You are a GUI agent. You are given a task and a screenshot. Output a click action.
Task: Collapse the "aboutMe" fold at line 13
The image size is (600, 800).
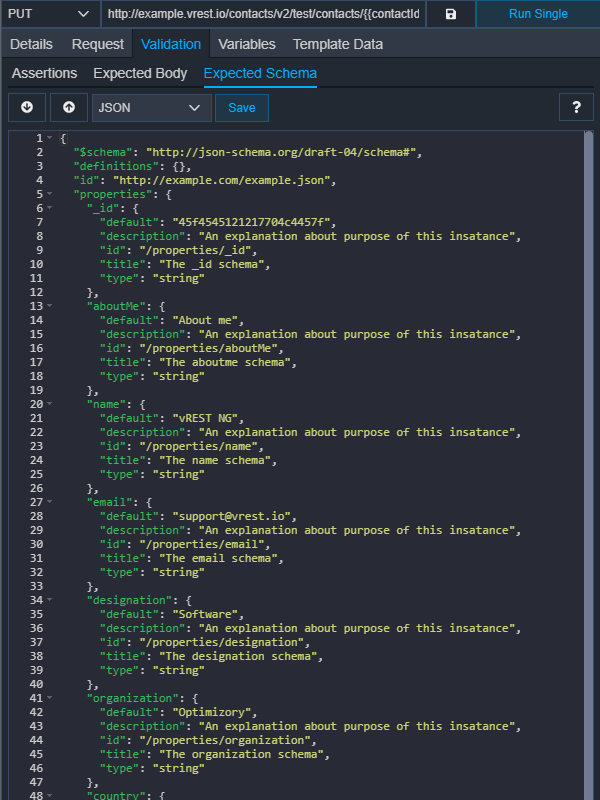tap(49, 306)
